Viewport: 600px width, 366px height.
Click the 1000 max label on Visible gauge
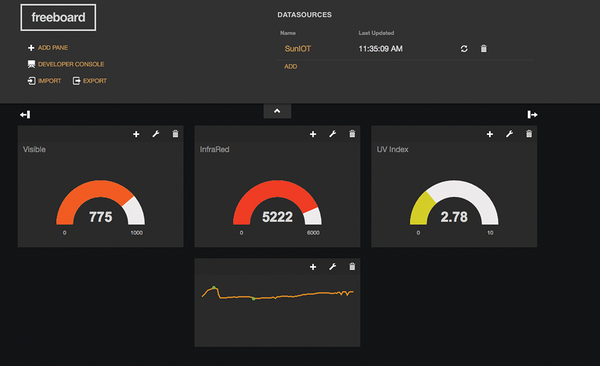point(137,233)
